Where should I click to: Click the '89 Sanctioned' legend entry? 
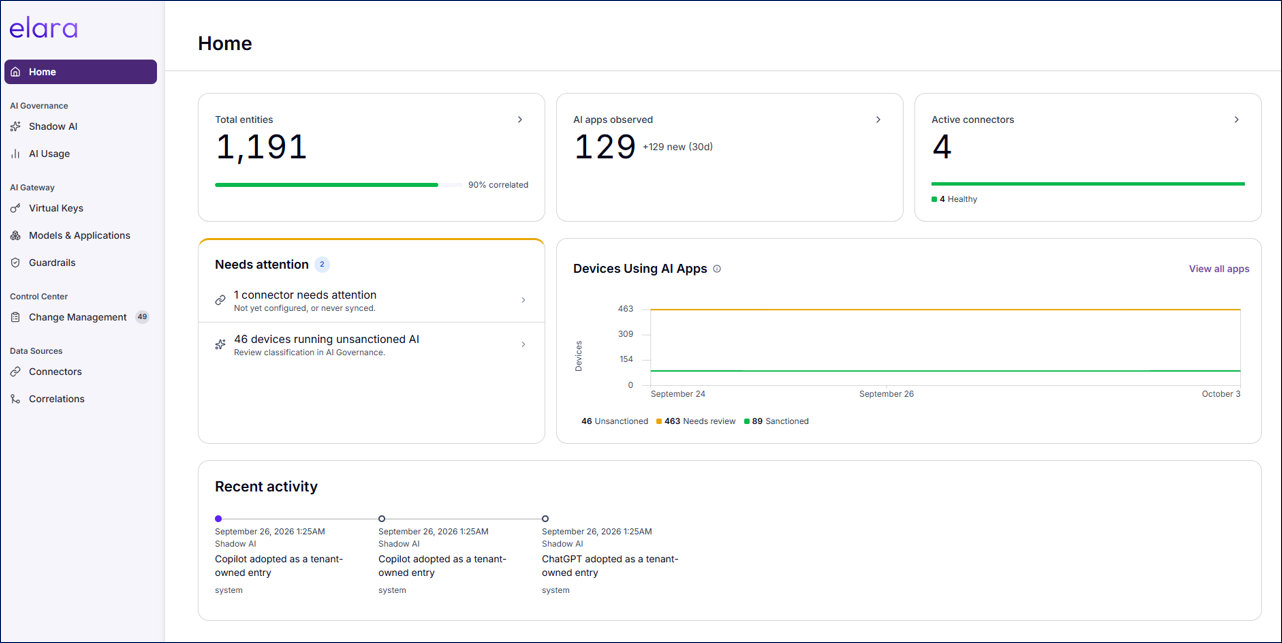[776, 422]
